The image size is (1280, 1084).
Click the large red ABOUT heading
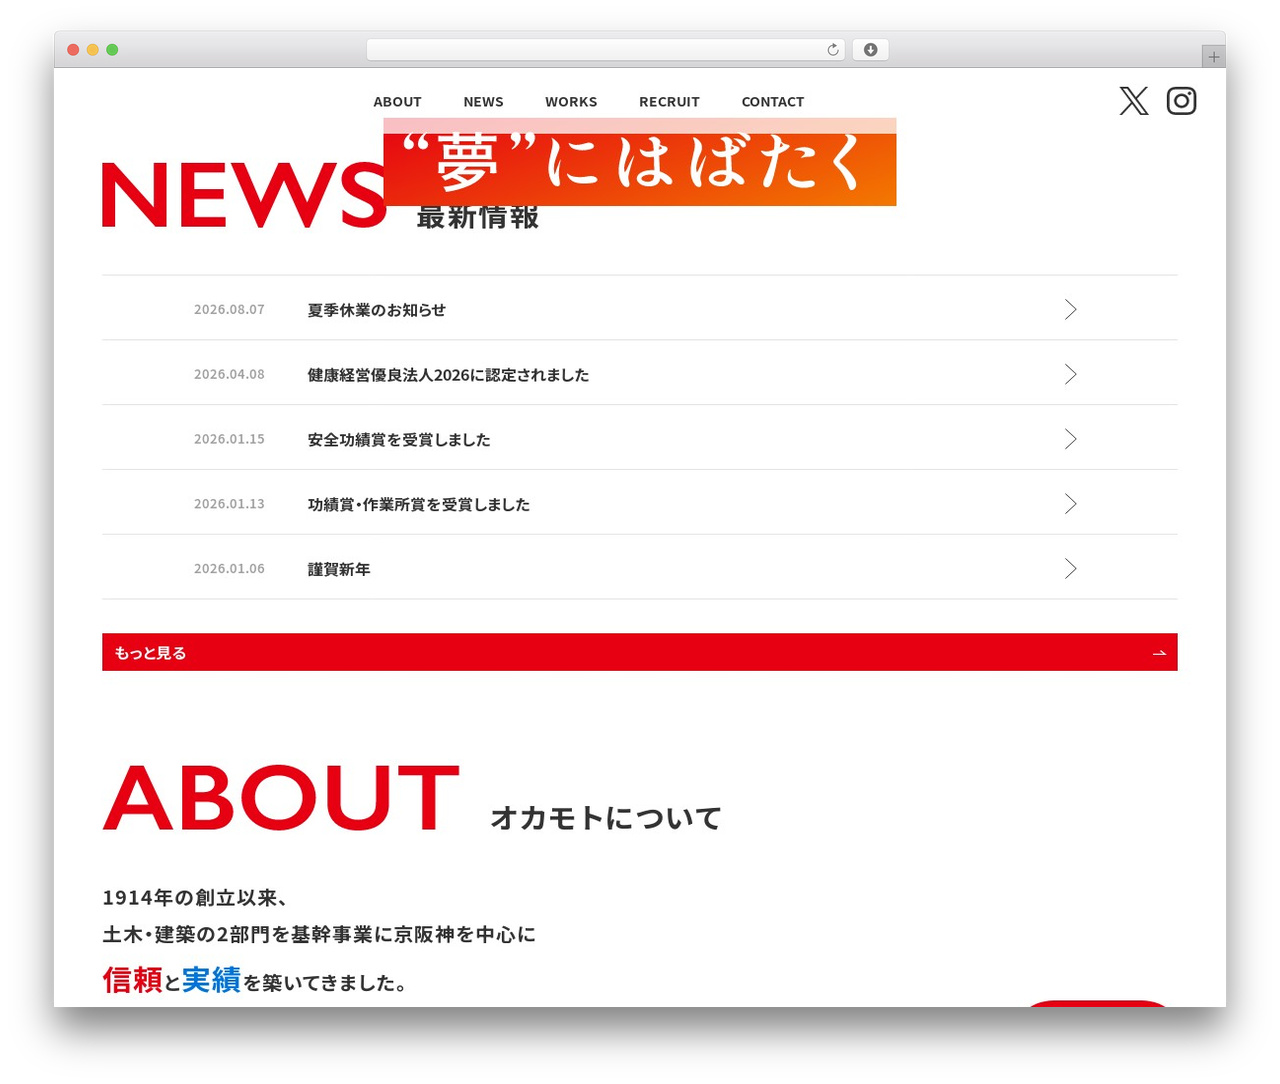click(x=281, y=798)
